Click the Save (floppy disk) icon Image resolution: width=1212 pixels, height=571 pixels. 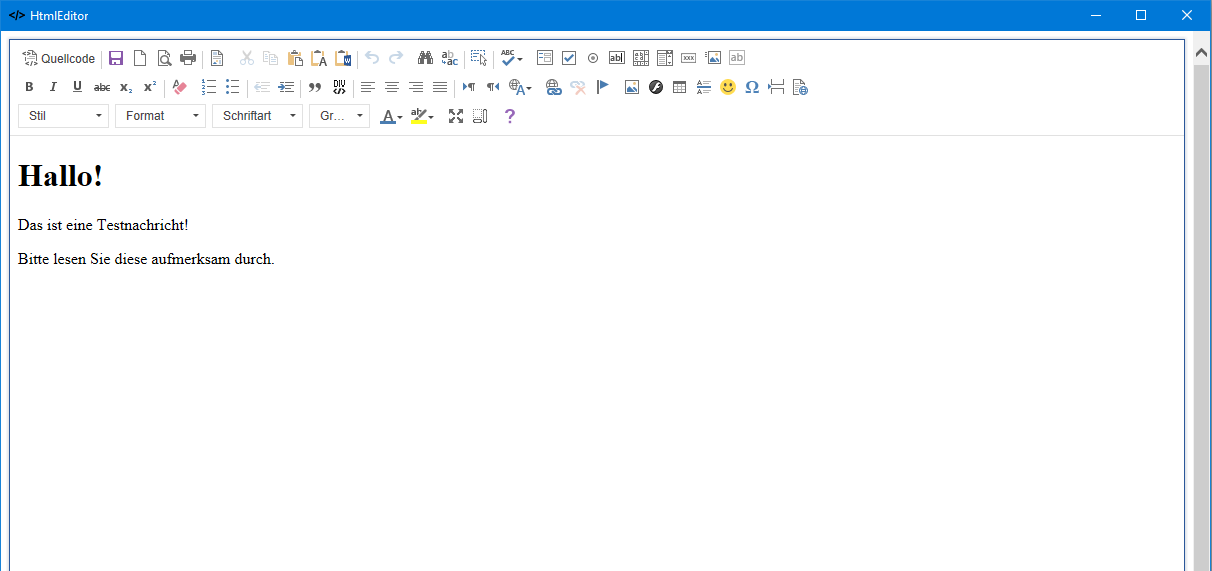[x=116, y=58]
